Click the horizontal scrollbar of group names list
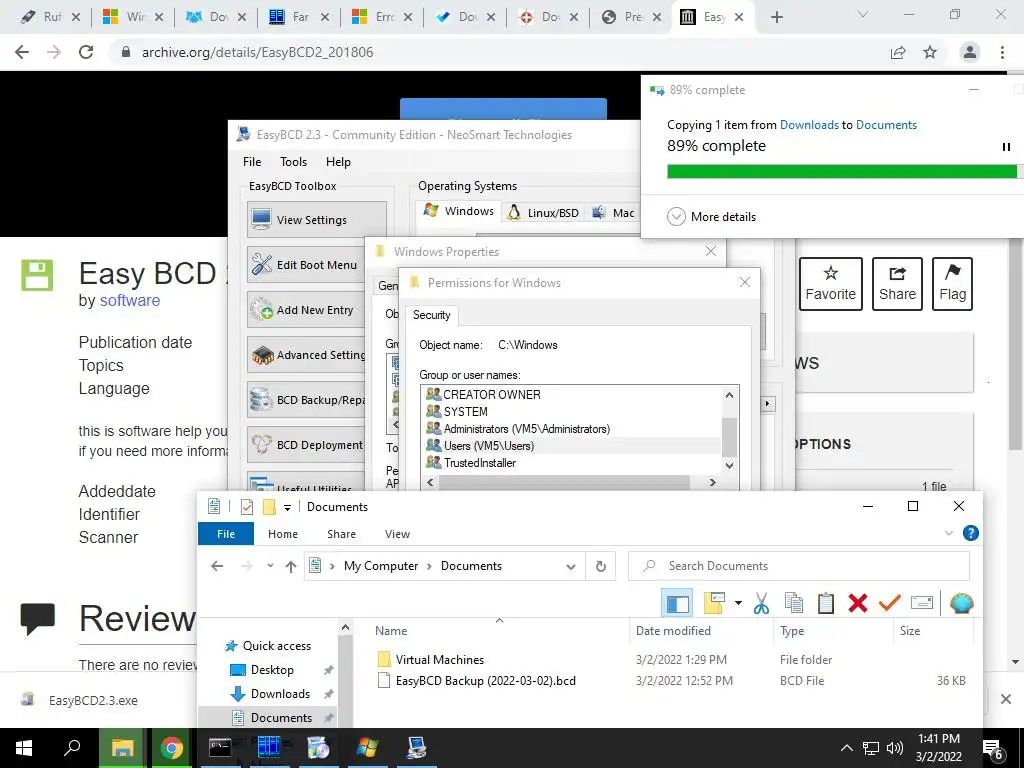The image size is (1024, 768). [564, 483]
